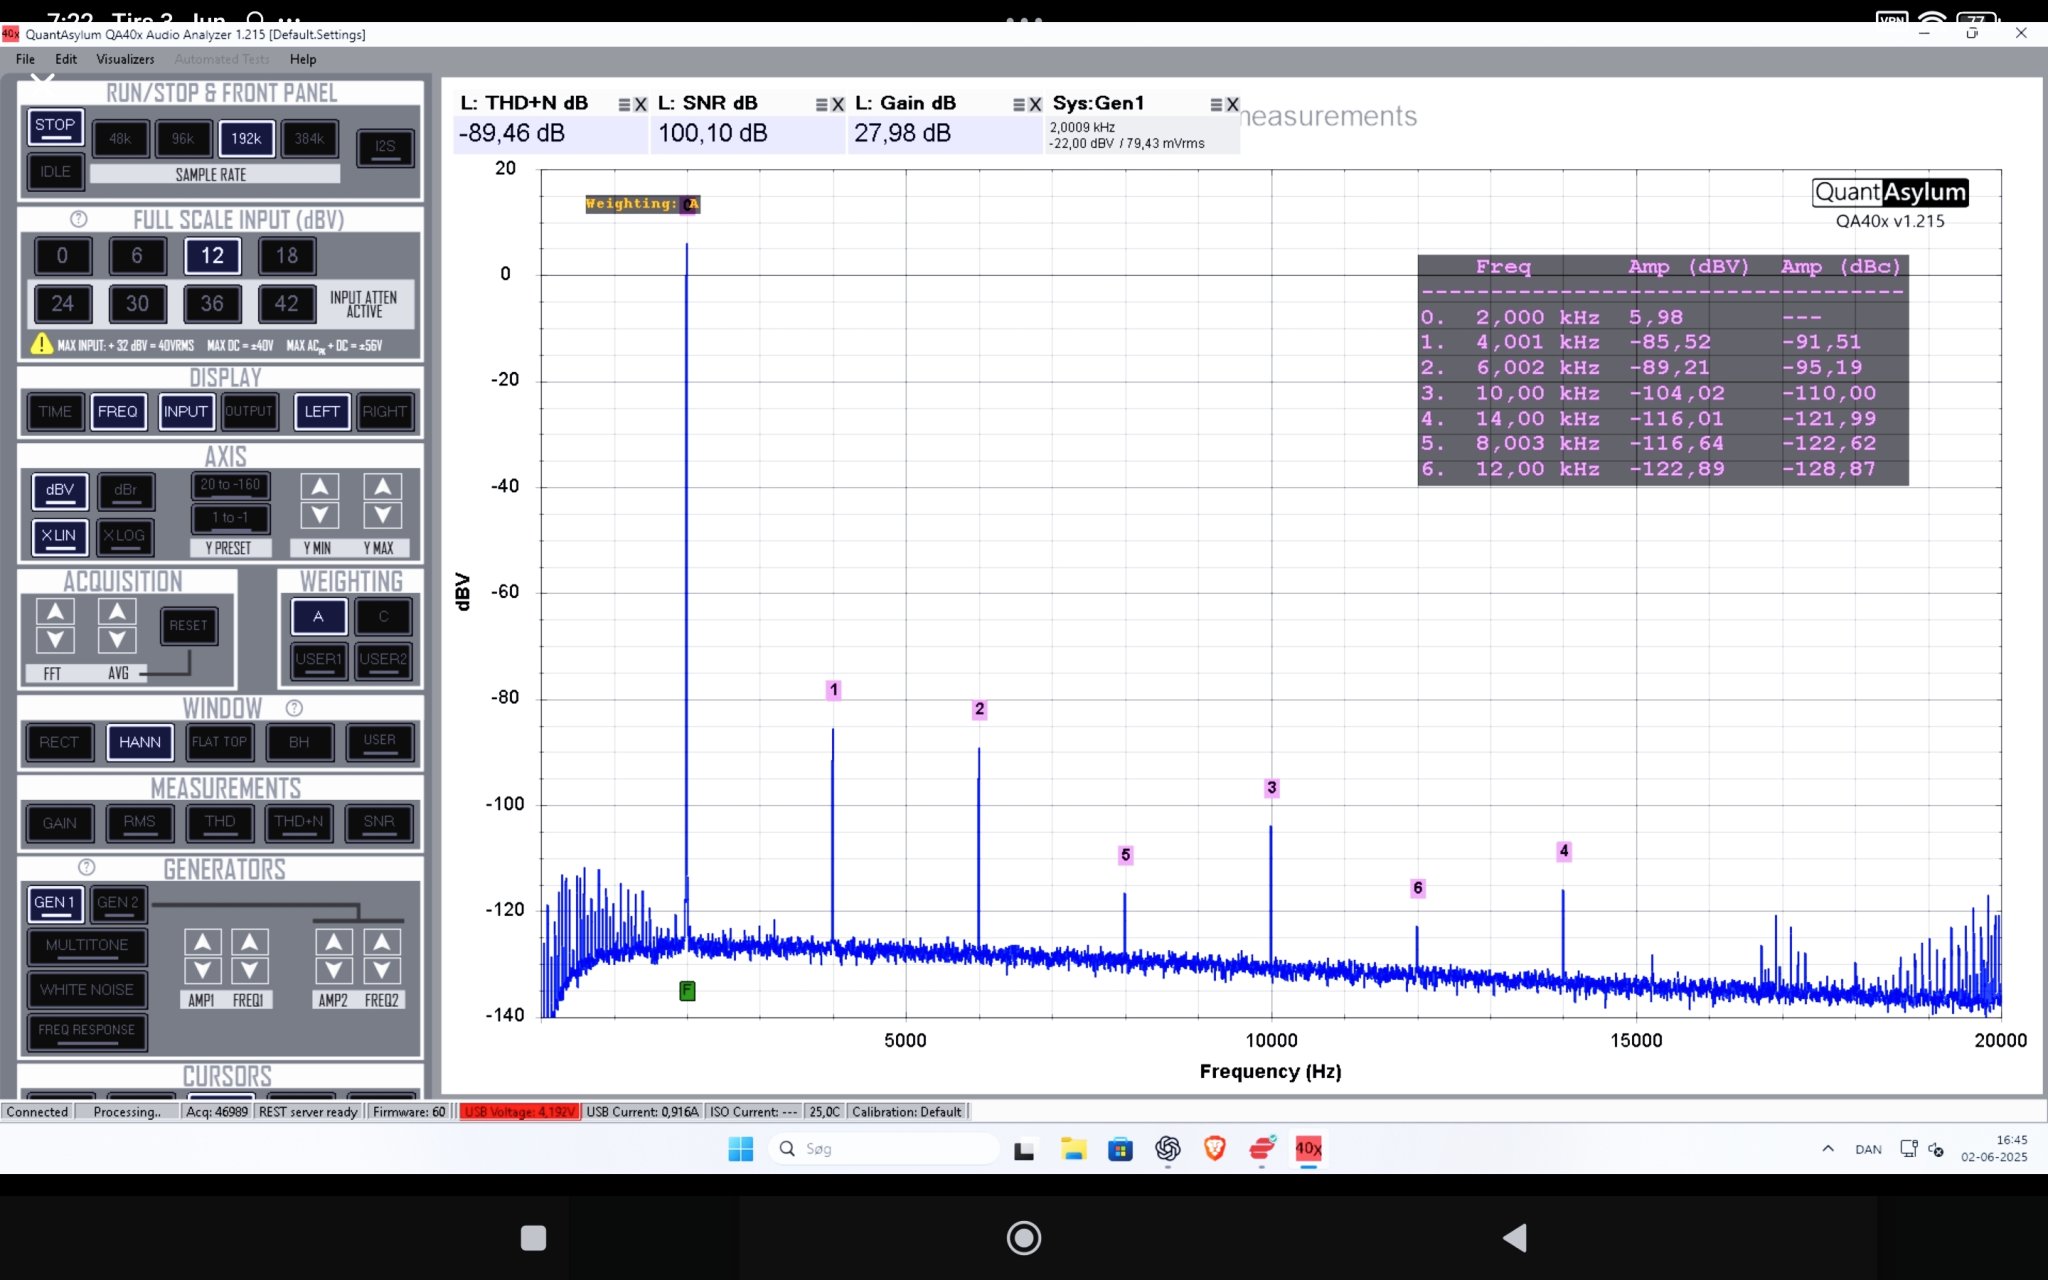
Task: Decrease Y MIN with the down arrow
Action: pos(319,516)
